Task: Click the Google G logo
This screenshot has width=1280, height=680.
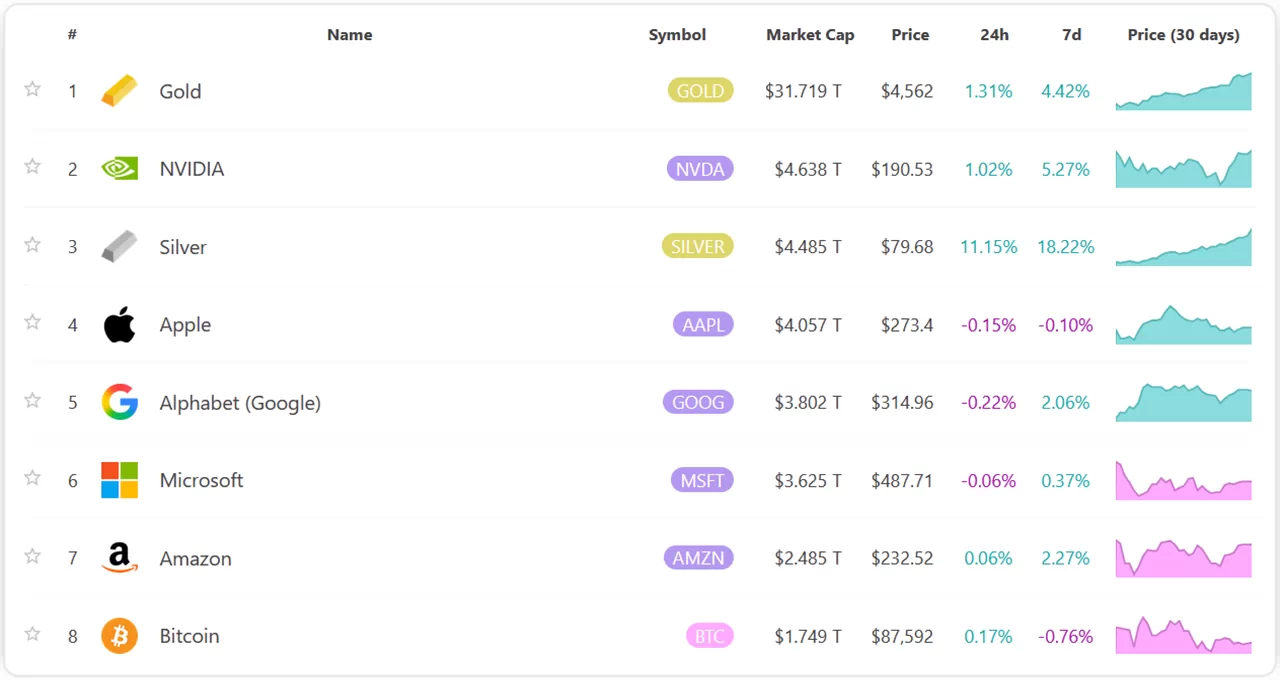Action: tap(119, 403)
